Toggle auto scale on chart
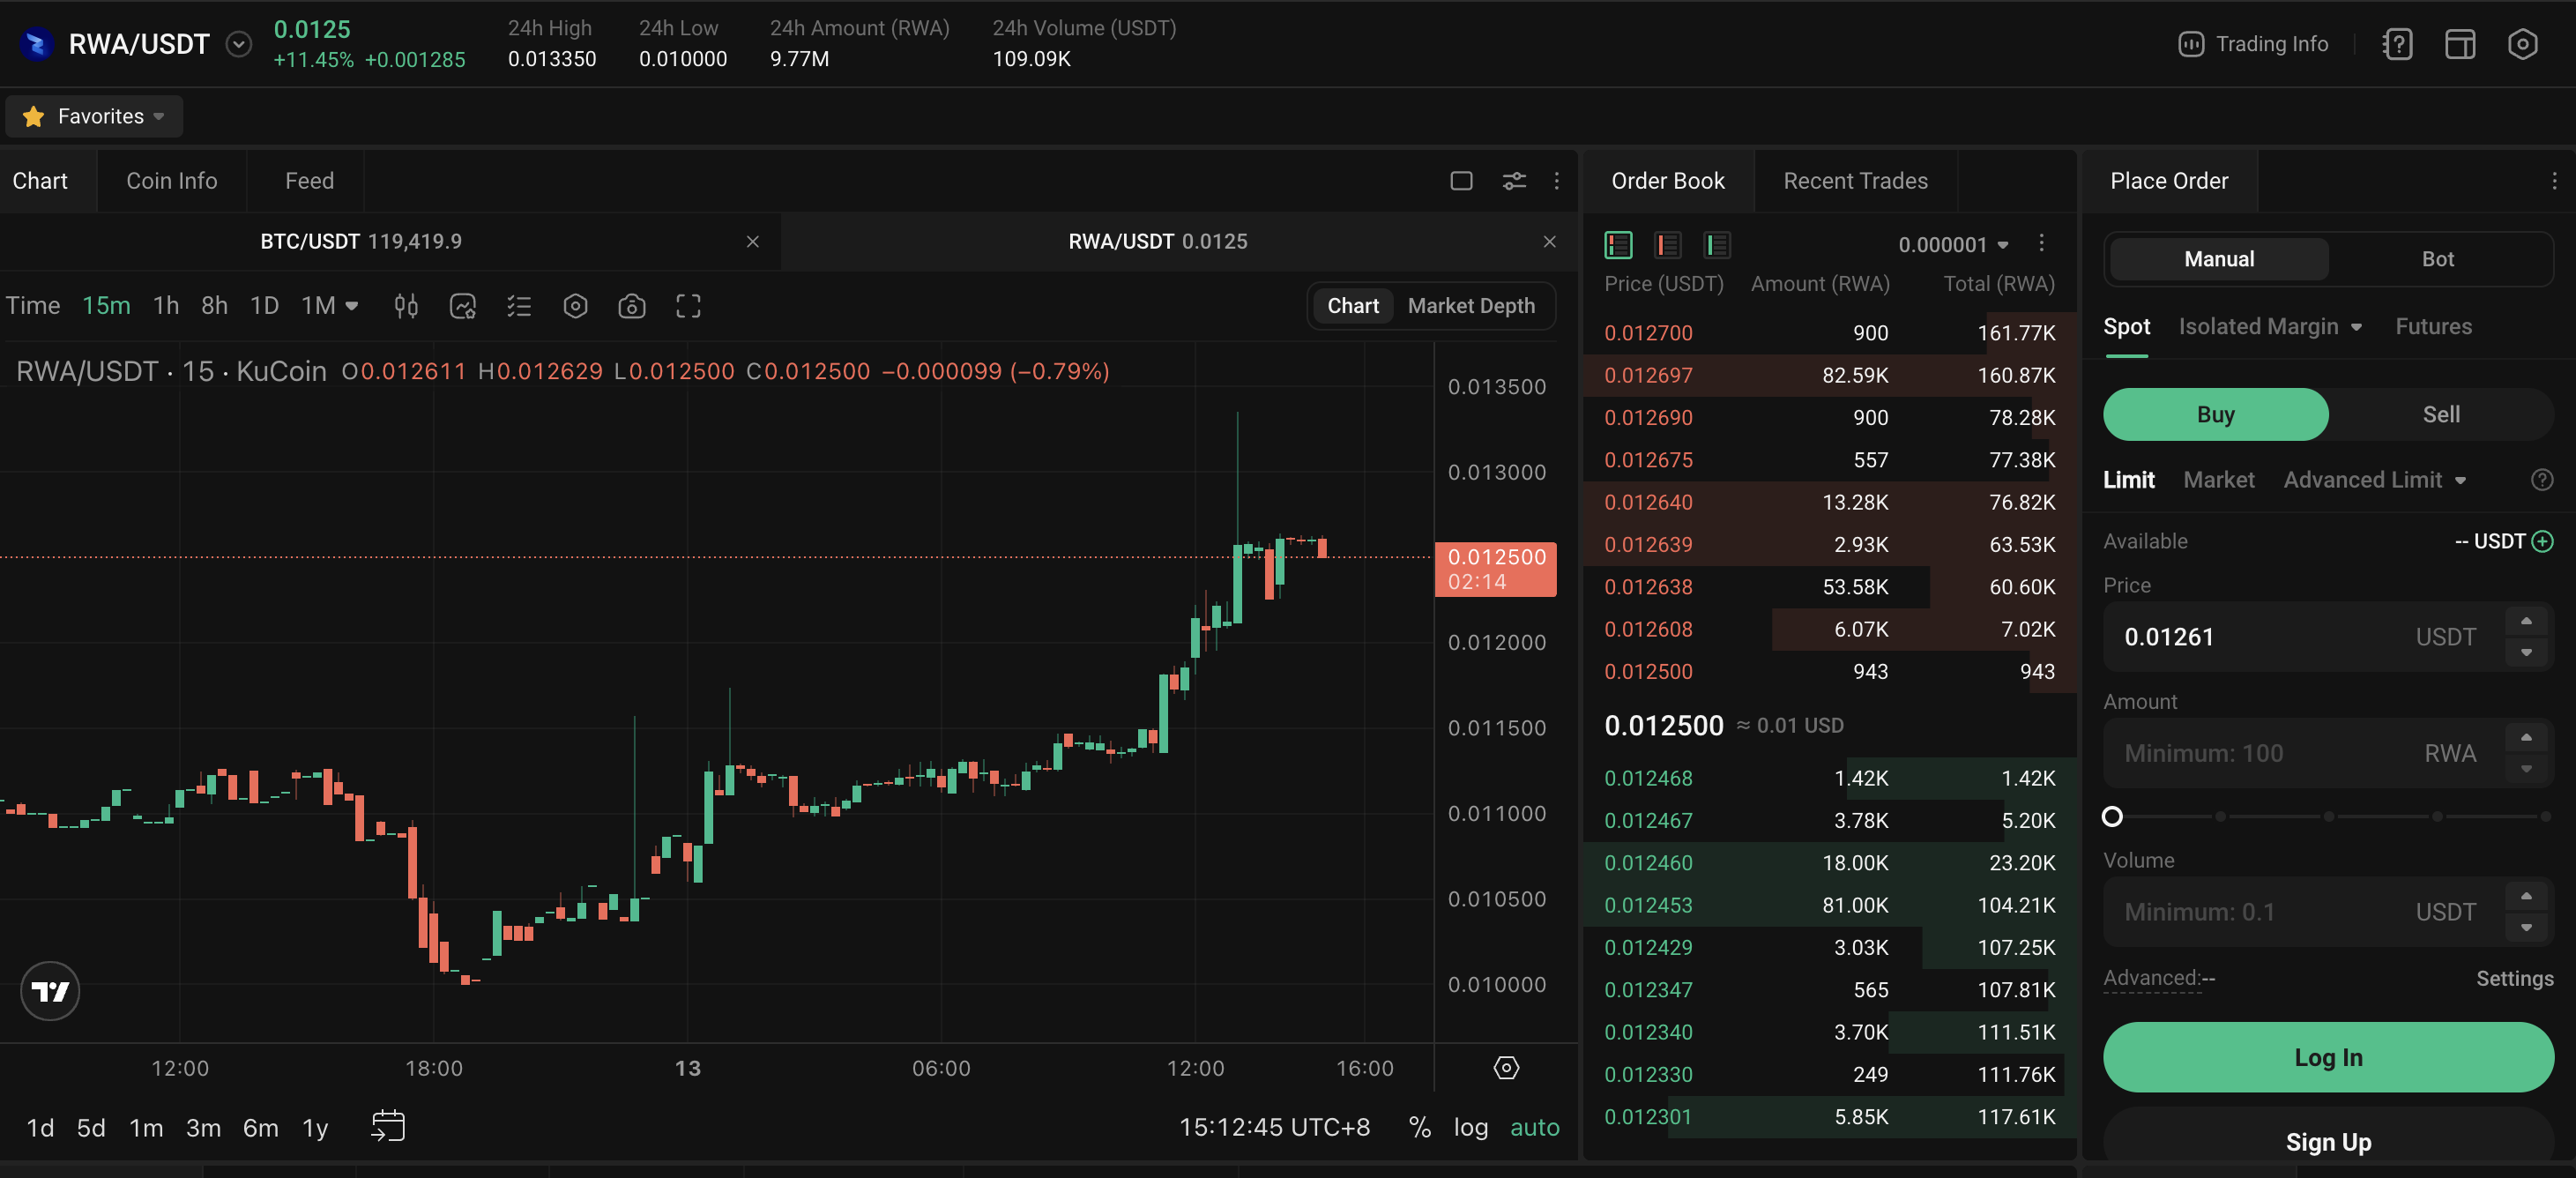This screenshot has width=2576, height=1178. 1534,1127
